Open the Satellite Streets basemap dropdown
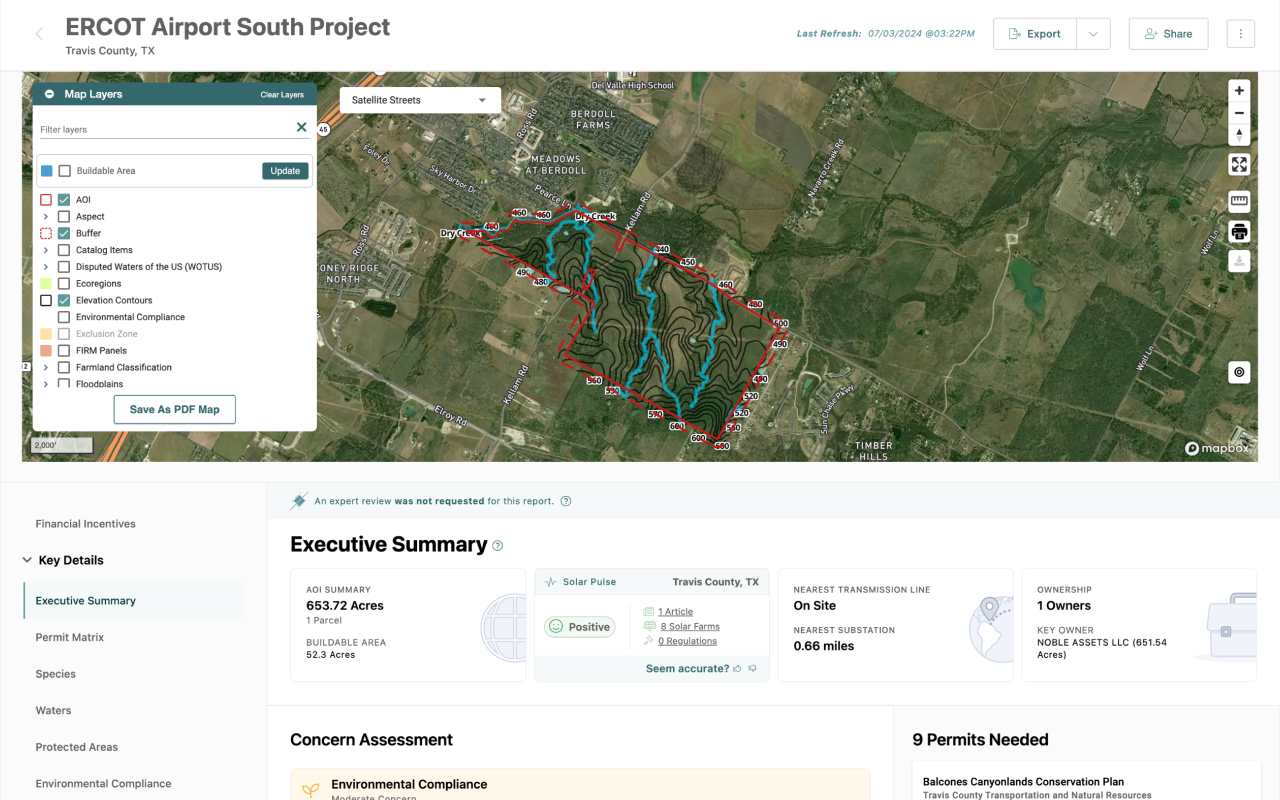 419,100
